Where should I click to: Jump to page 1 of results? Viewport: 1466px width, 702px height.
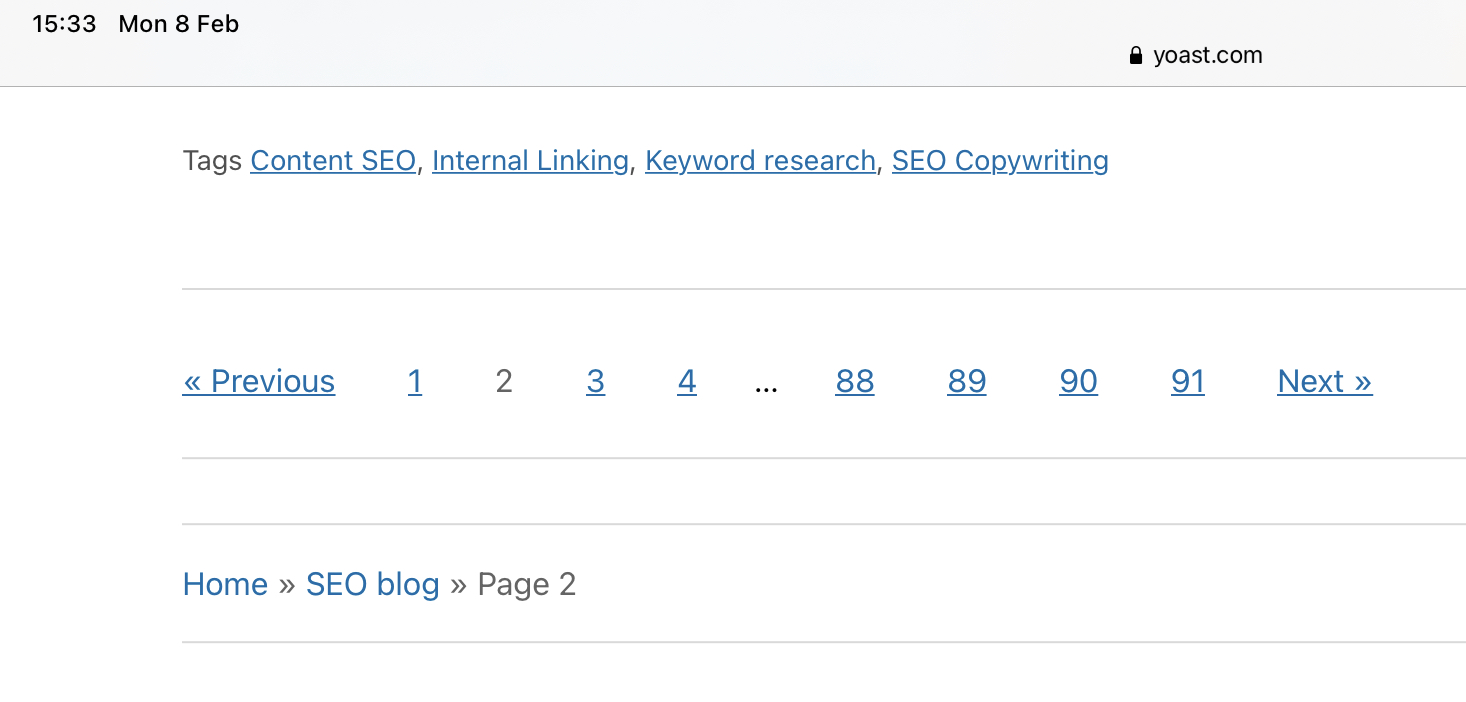pyautogui.click(x=415, y=381)
